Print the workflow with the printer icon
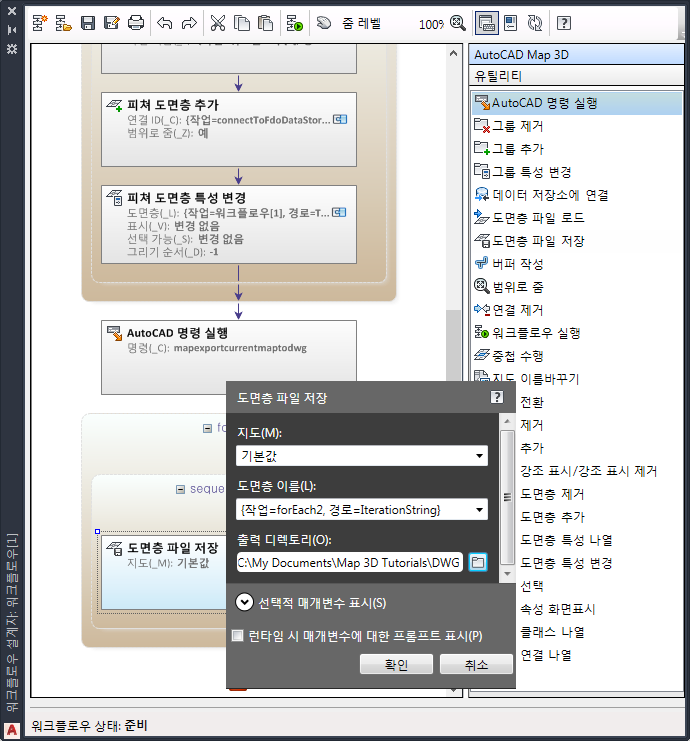 [136, 23]
